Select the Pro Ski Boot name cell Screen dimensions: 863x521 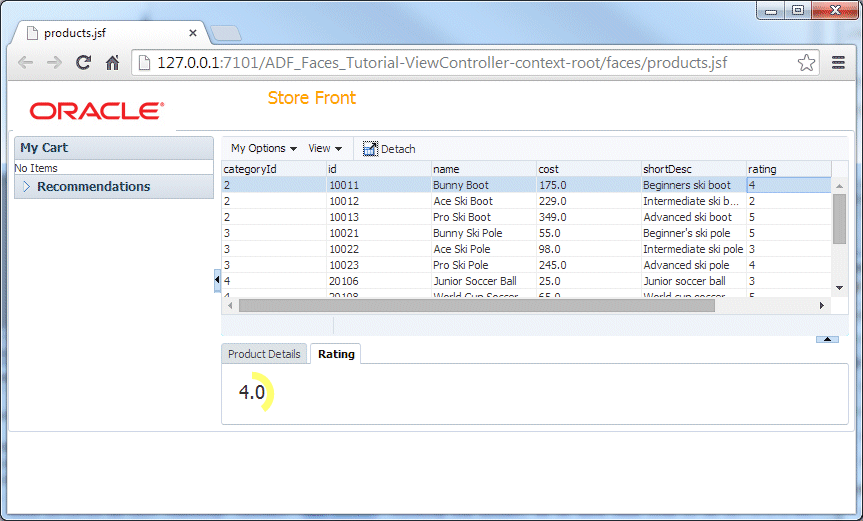pyautogui.click(x=483, y=217)
